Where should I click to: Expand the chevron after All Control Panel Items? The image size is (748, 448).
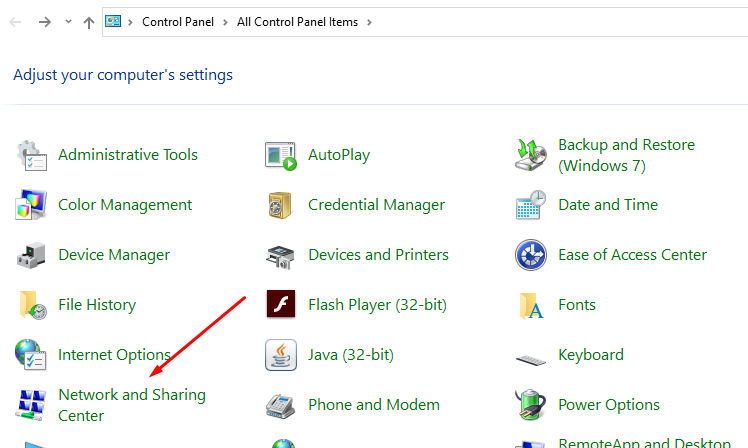(368, 22)
